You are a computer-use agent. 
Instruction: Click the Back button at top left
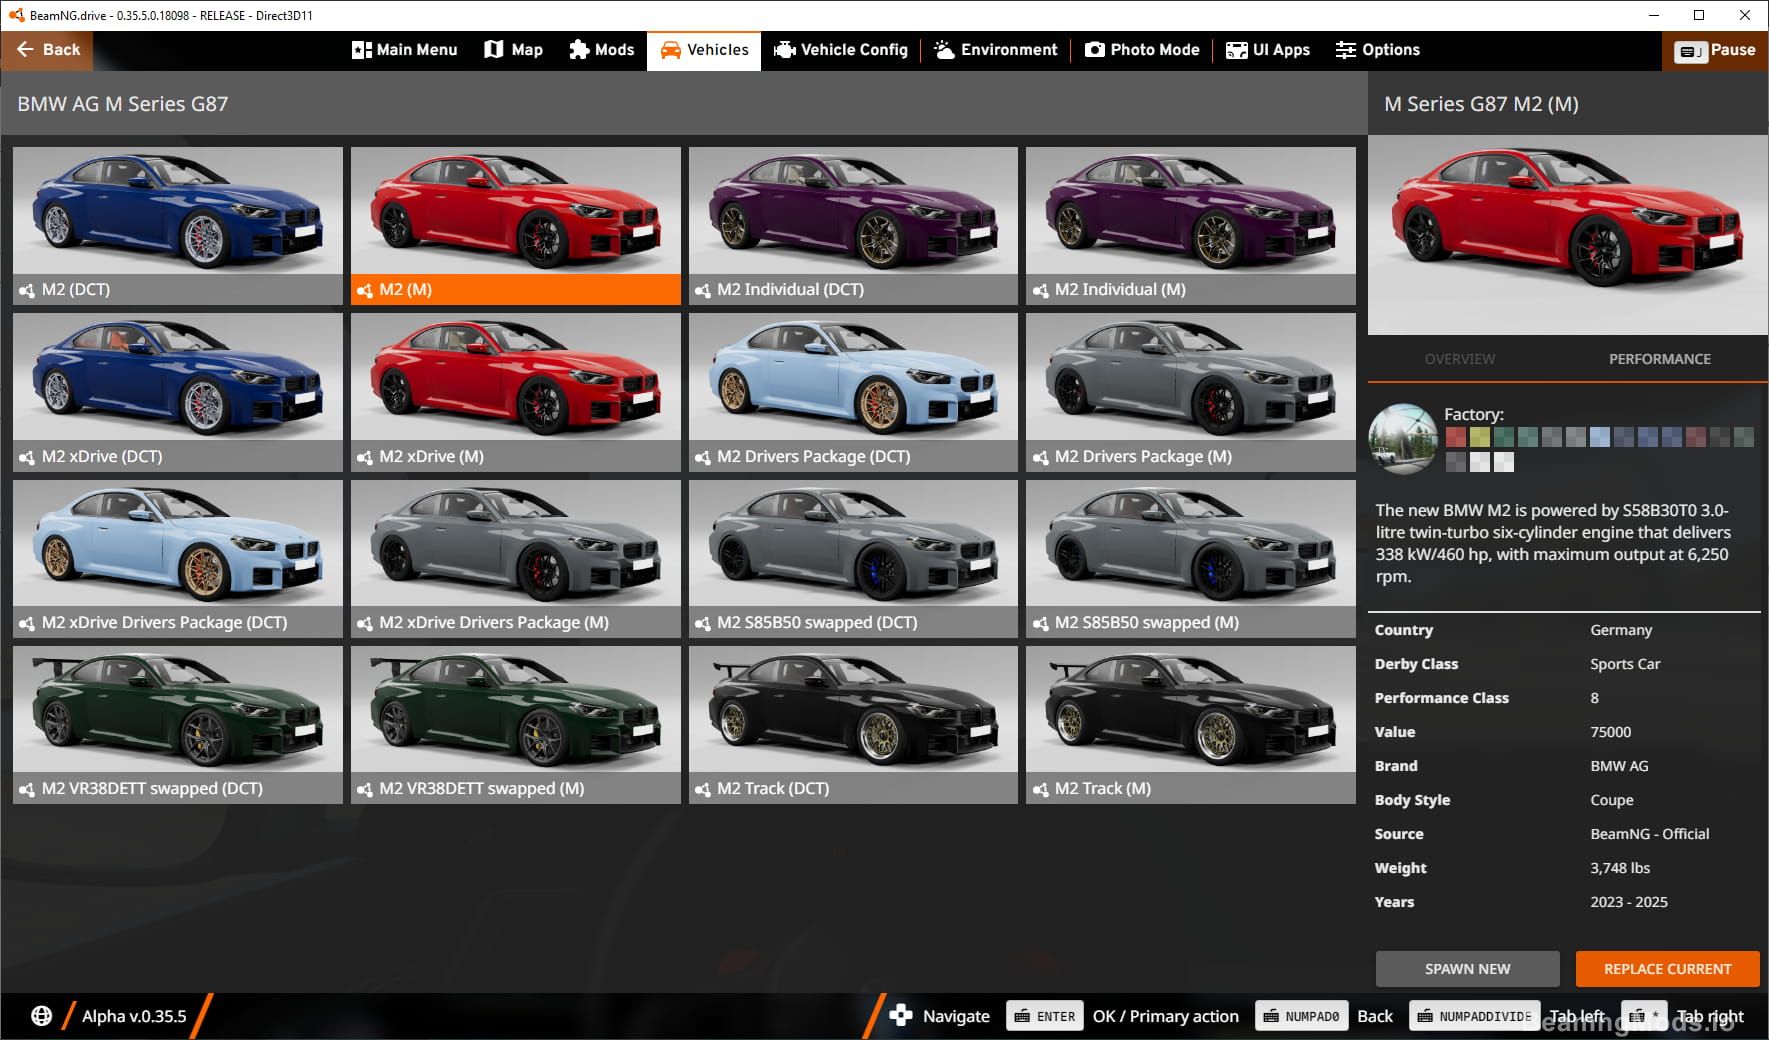(47, 50)
